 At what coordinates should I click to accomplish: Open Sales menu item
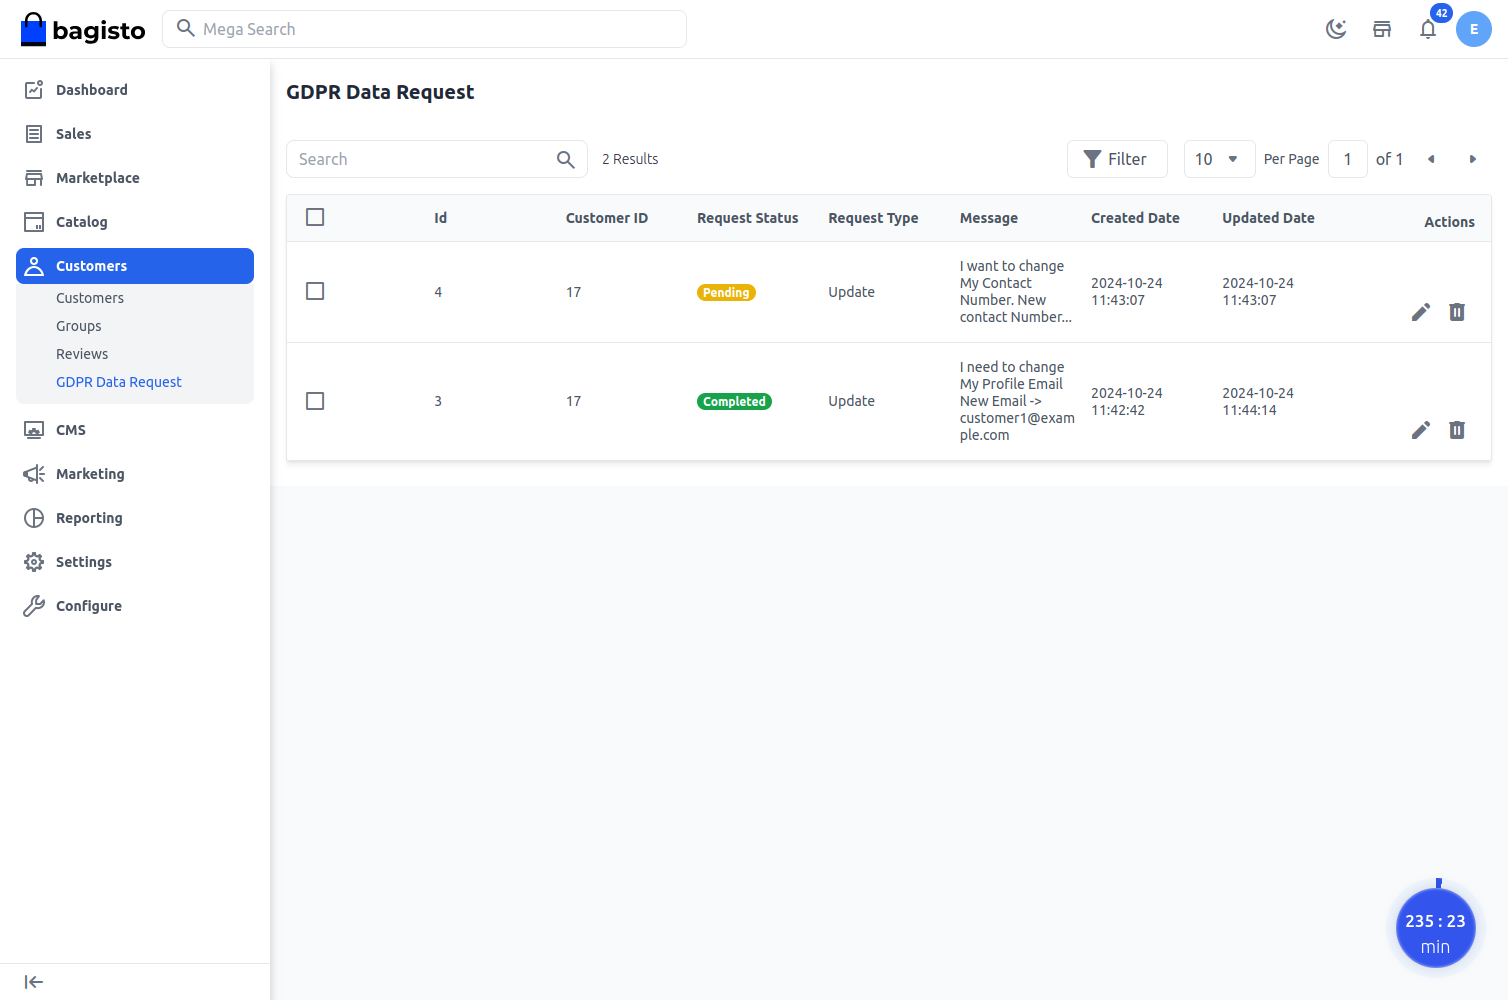[135, 134]
